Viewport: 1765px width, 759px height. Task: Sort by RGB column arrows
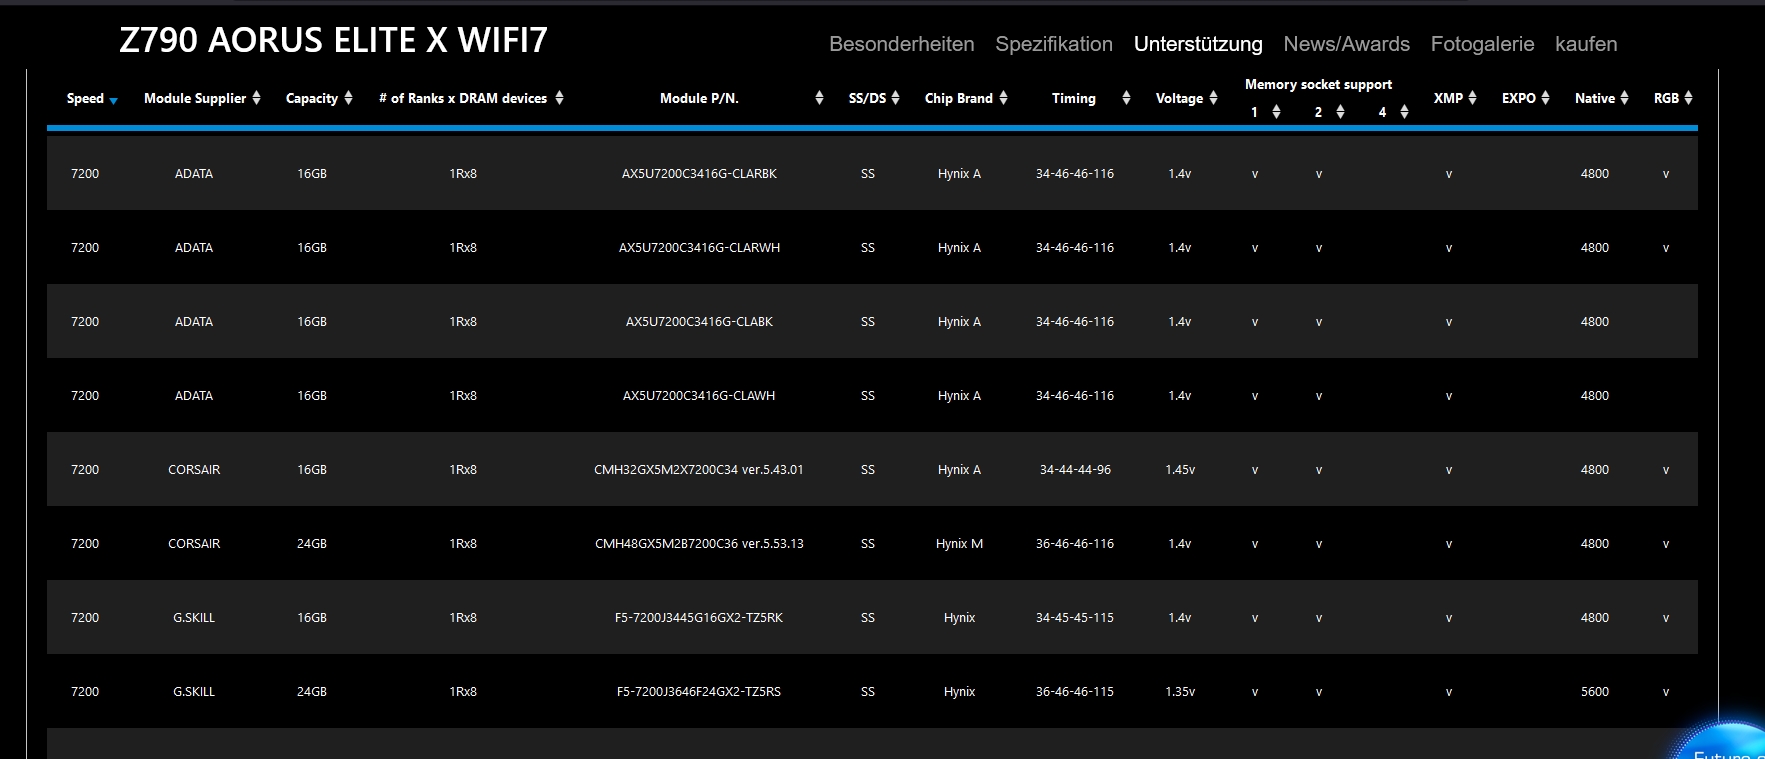pyautogui.click(x=1688, y=98)
